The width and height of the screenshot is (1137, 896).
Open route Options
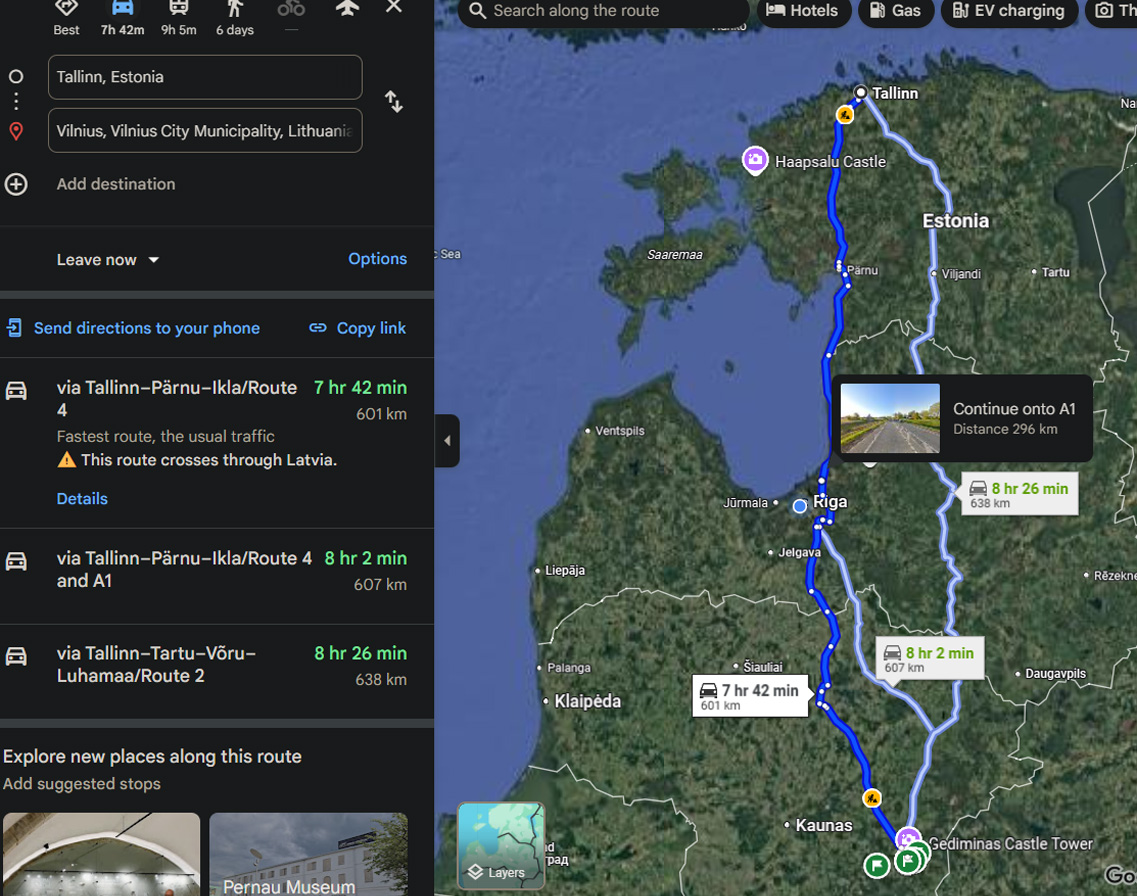tap(377, 259)
